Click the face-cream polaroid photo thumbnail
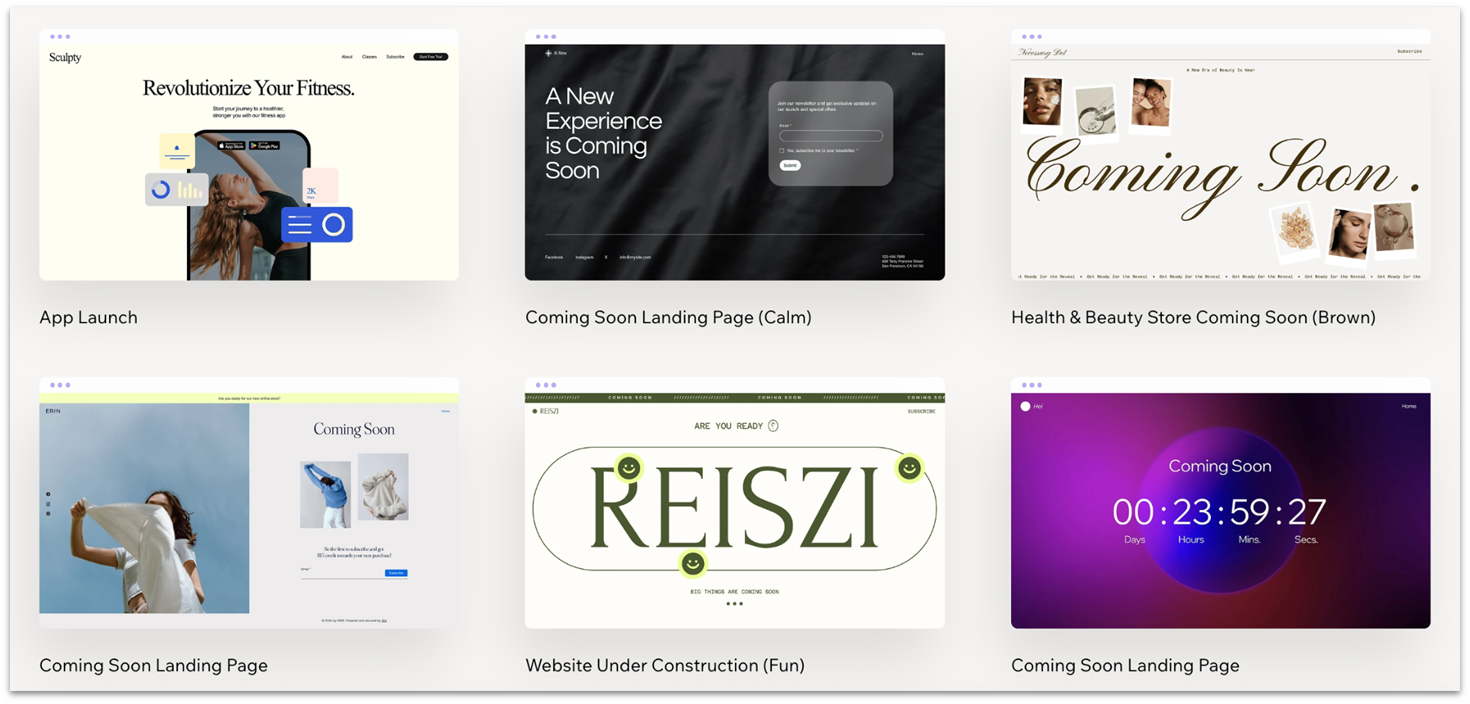 click(x=1042, y=100)
